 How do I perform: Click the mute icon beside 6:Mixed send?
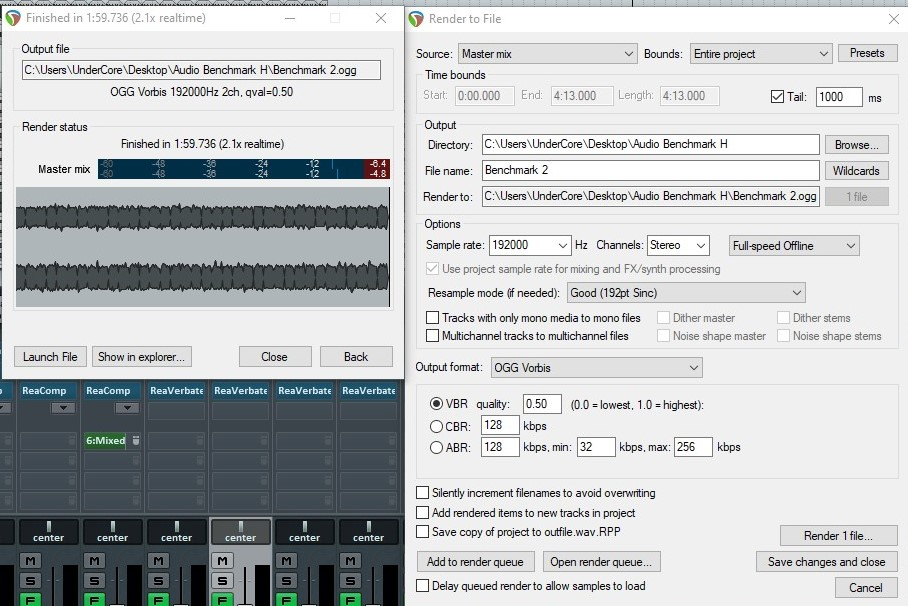point(135,440)
